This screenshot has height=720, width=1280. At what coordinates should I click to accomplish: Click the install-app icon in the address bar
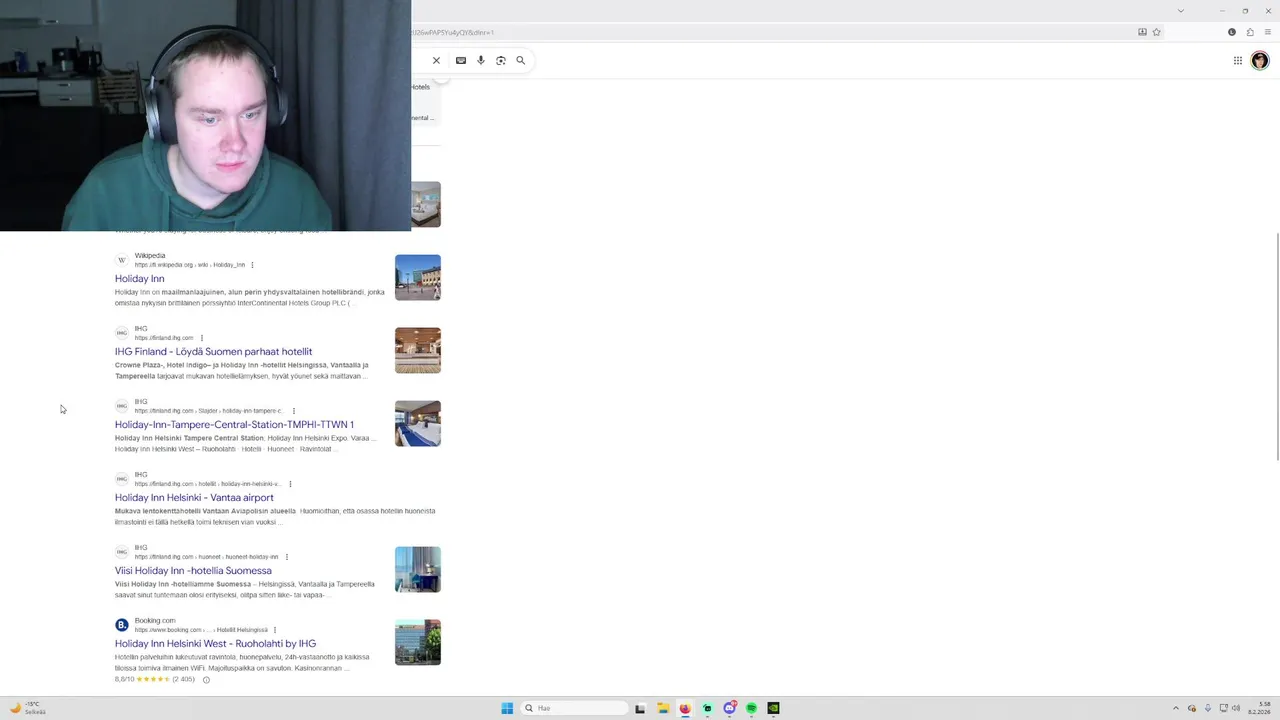(1142, 32)
